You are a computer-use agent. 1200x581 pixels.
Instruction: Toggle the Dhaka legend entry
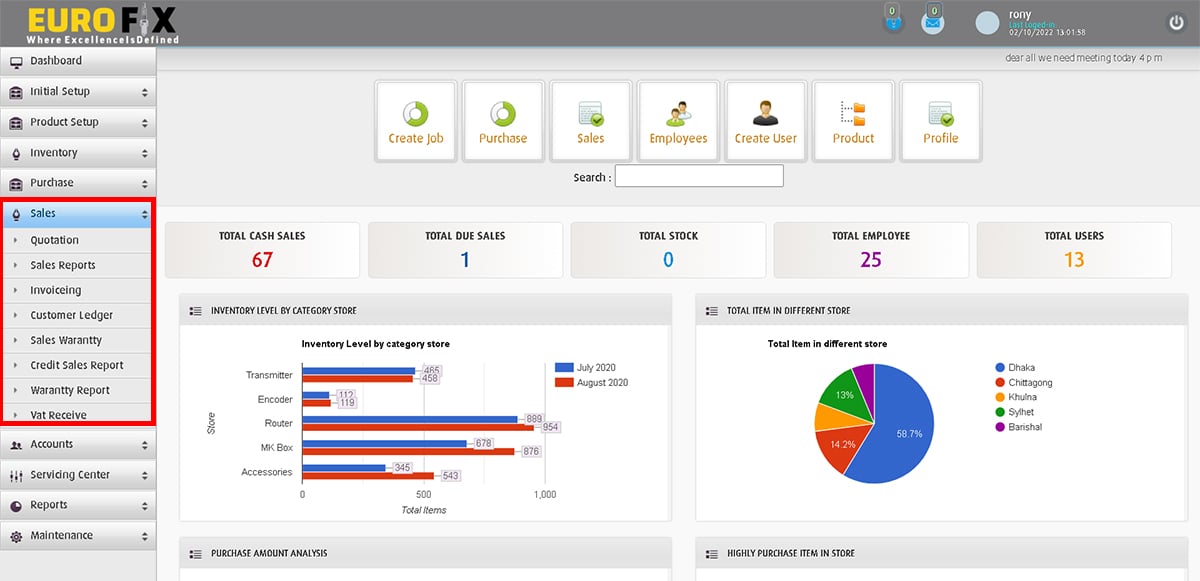[x=1021, y=367]
